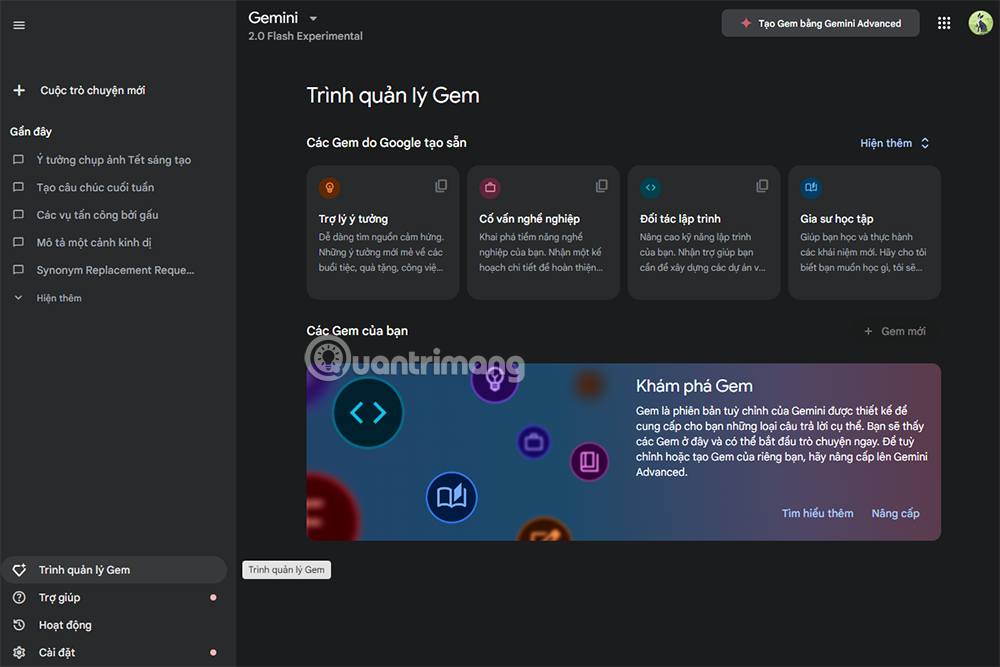Click the gem heart icon in the sidebar
Viewport: 1000px width, 667px height.
coord(20,570)
